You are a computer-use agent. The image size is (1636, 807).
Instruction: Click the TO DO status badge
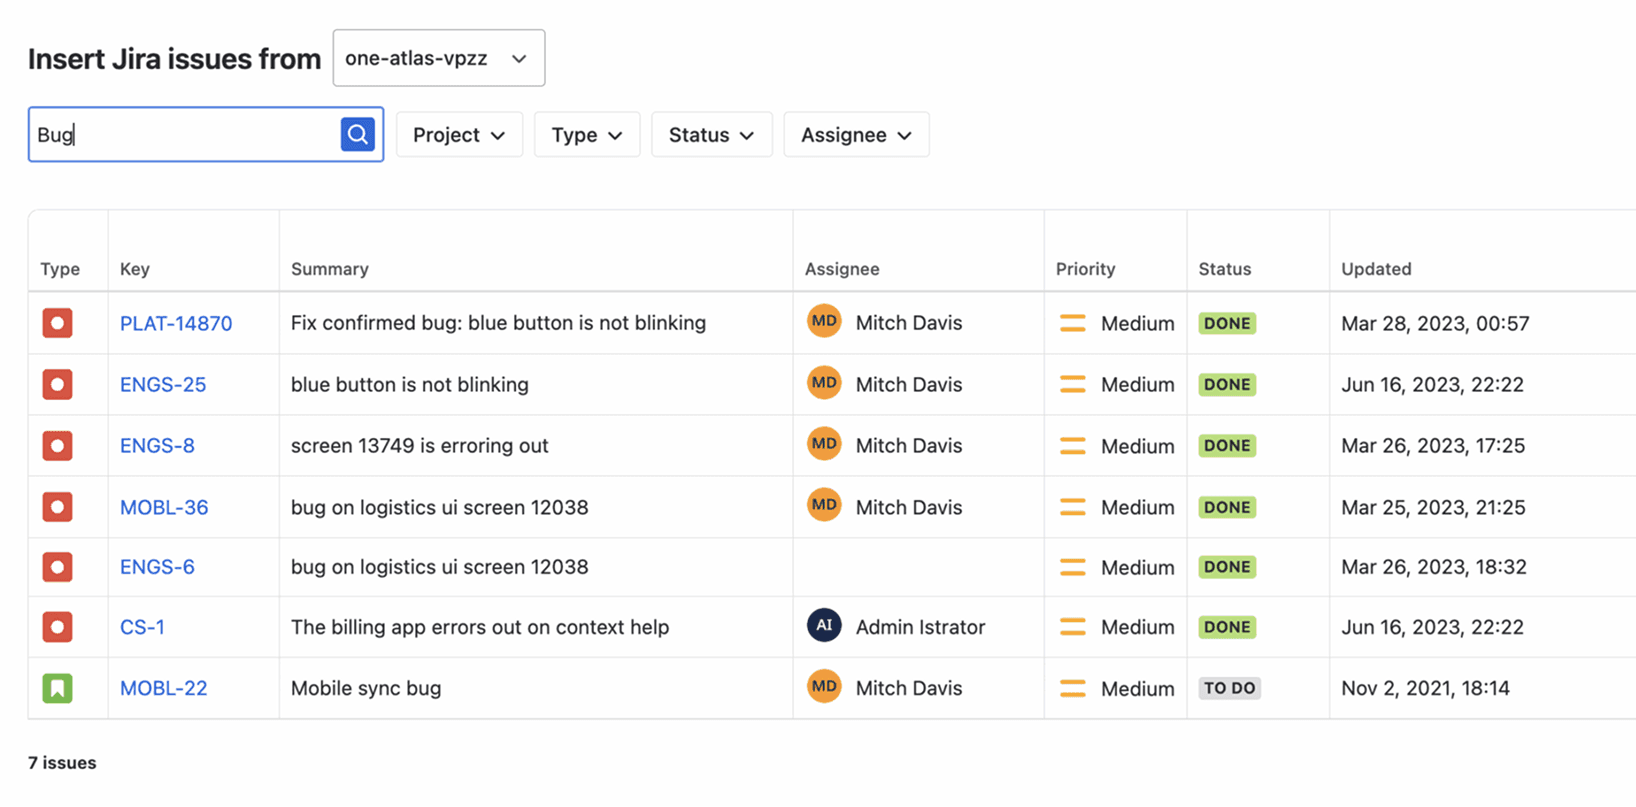coord(1229,688)
